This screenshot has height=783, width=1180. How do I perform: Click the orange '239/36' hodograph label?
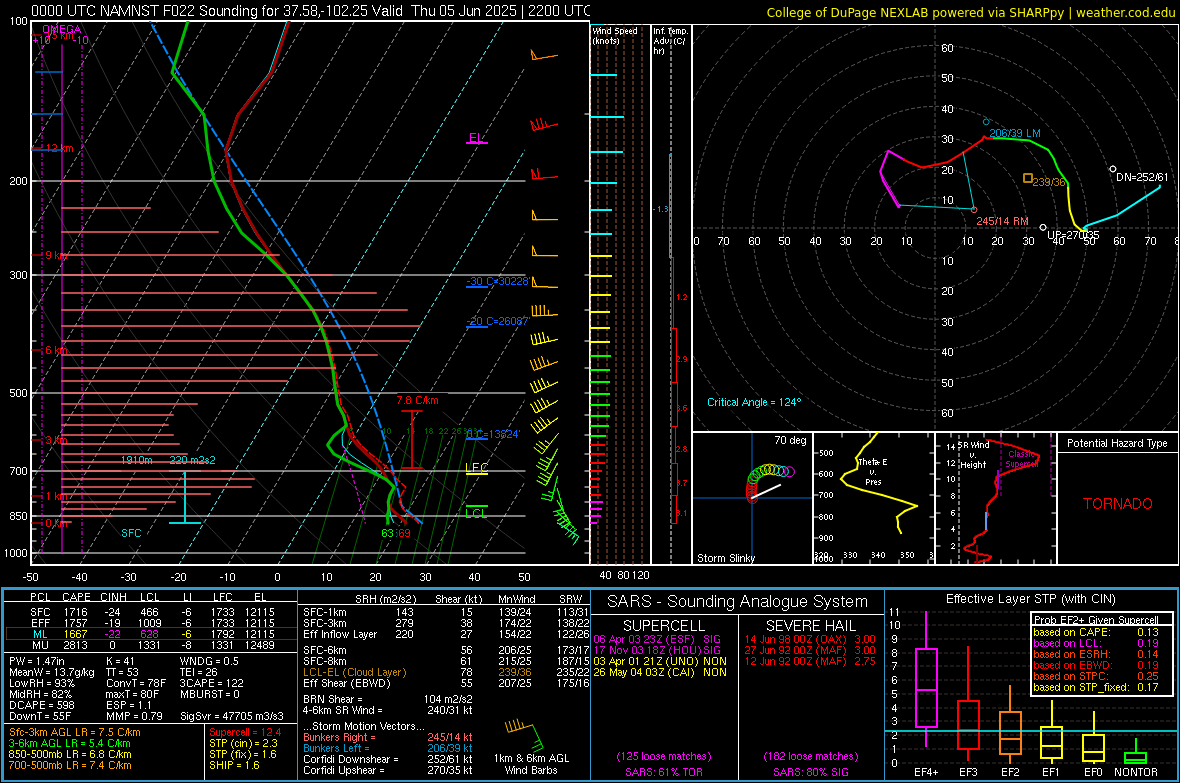click(x=1049, y=182)
